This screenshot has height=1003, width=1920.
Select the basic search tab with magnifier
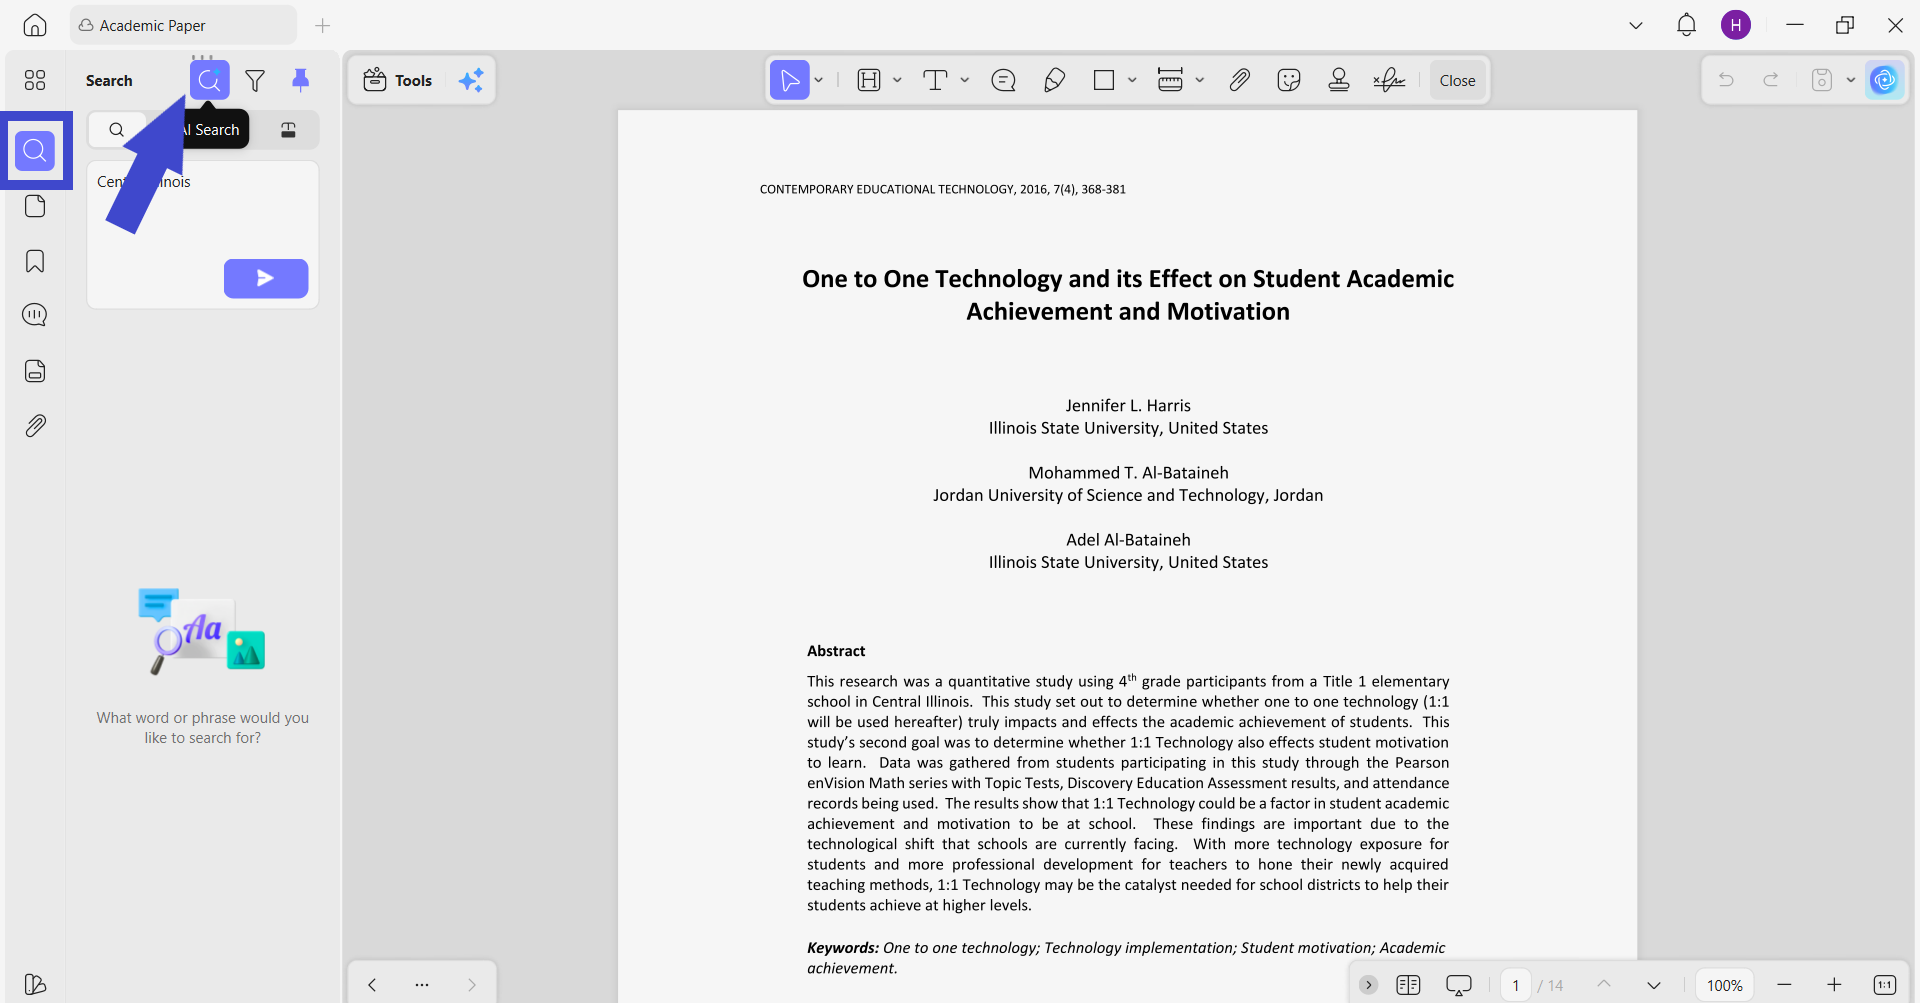coord(117,130)
